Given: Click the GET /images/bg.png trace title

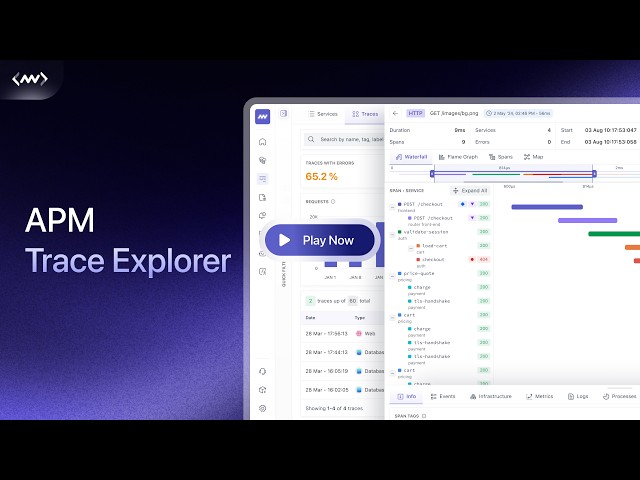Looking at the screenshot, I should (454, 113).
